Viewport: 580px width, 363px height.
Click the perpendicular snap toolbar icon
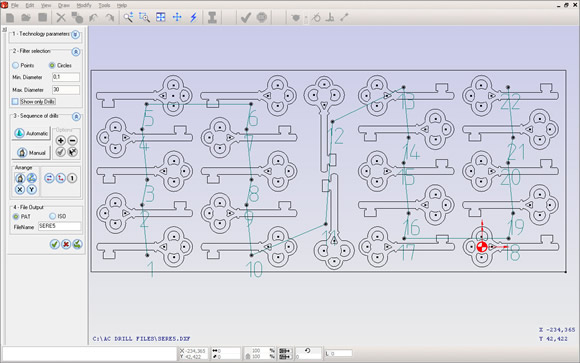point(330,17)
